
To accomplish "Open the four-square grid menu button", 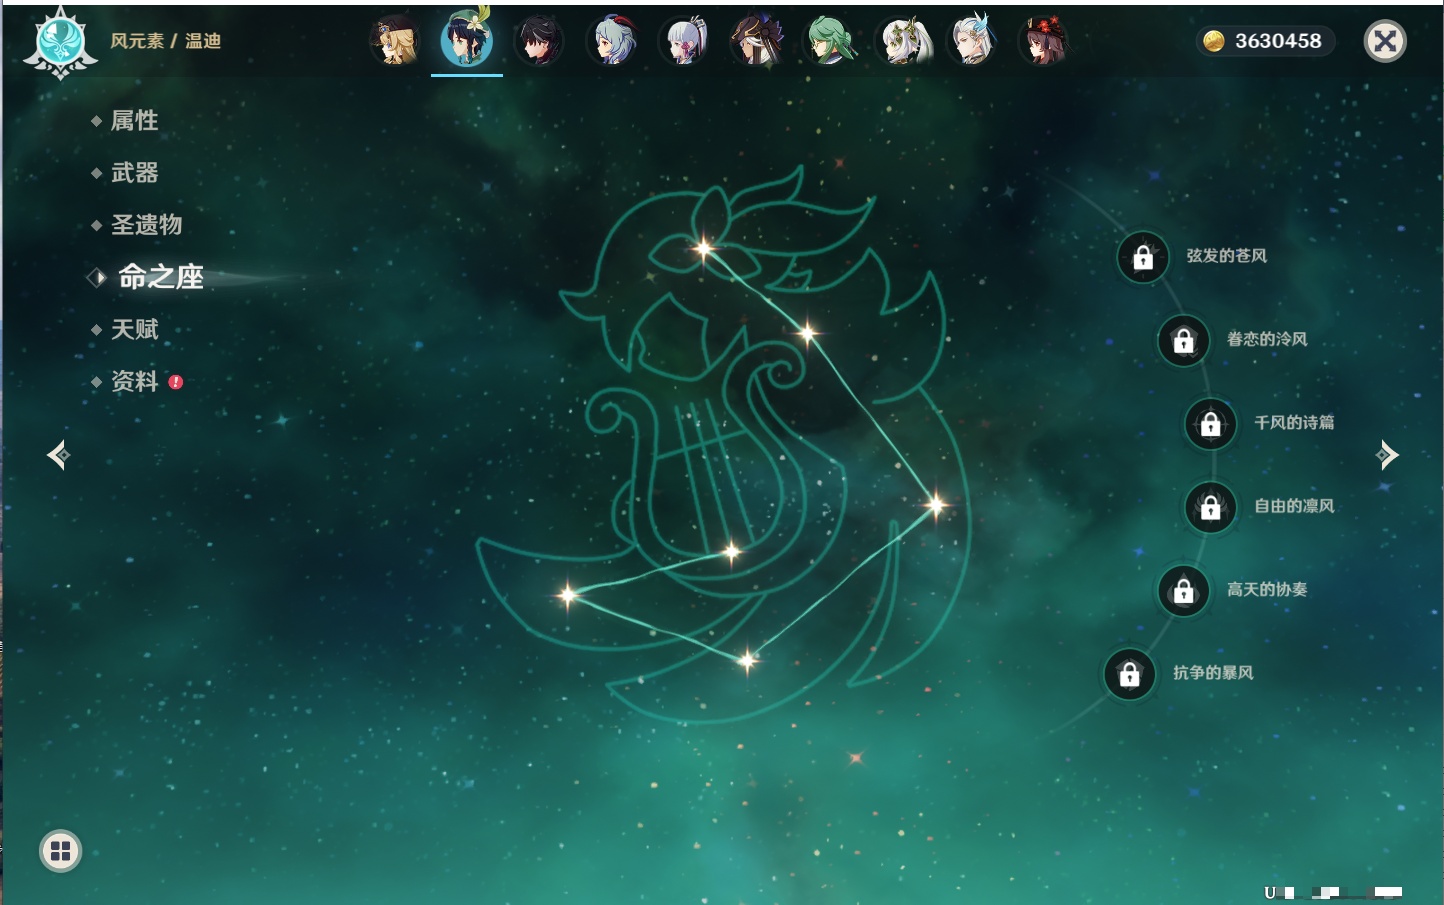I will pyautogui.click(x=60, y=851).
